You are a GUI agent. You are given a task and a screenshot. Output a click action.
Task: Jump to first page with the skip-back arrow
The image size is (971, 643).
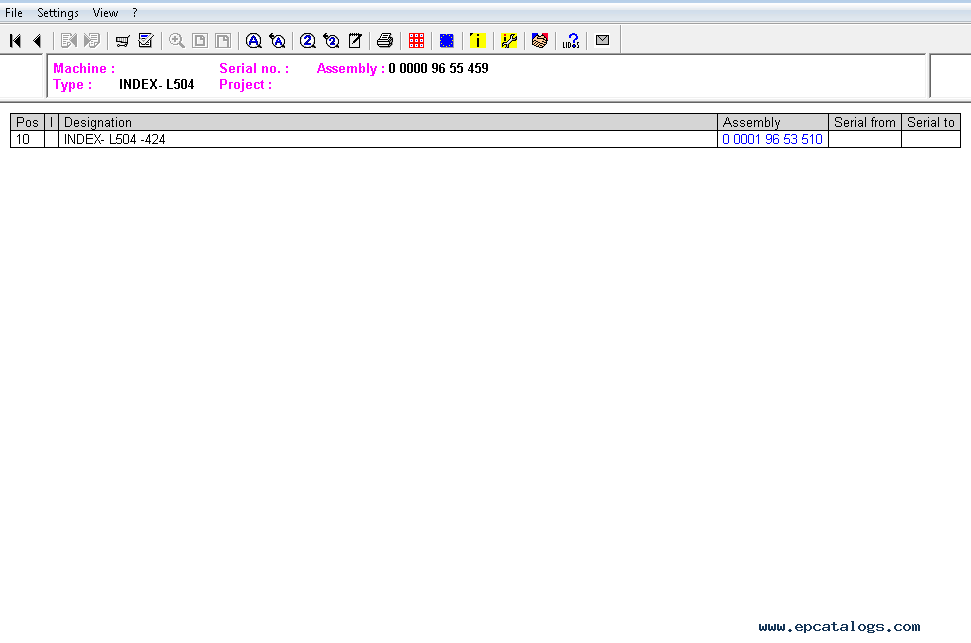point(15,41)
